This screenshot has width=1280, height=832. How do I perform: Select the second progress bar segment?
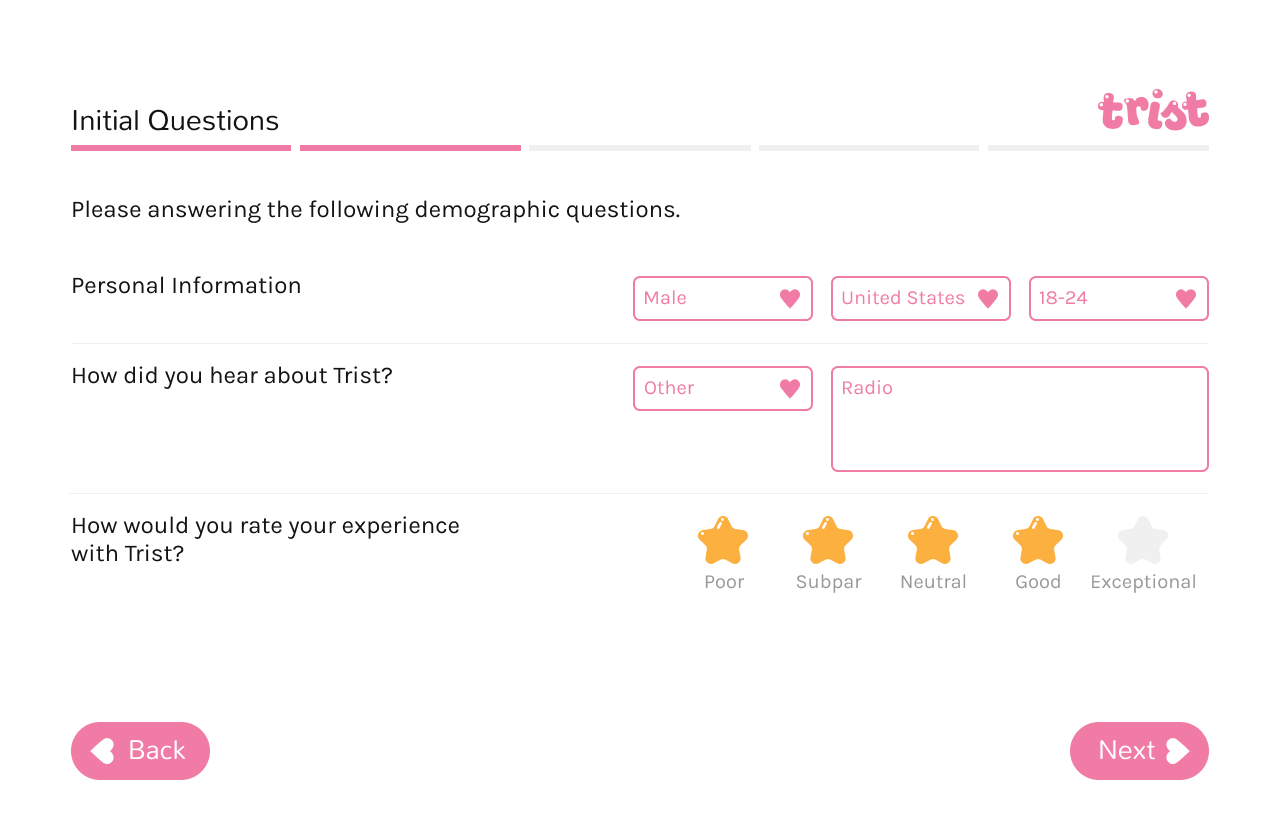(410, 148)
